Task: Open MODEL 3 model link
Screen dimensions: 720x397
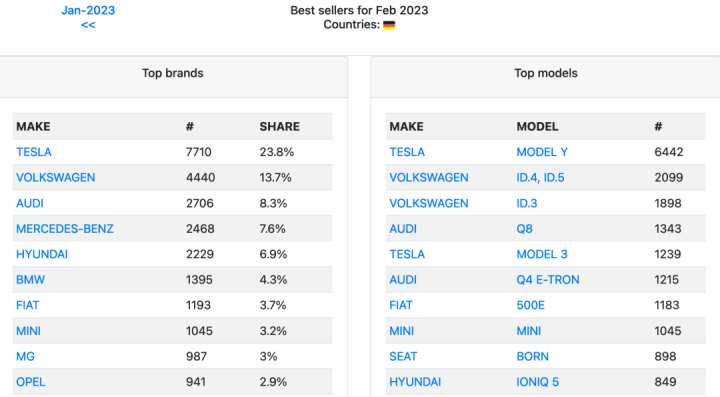Action: click(x=542, y=254)
